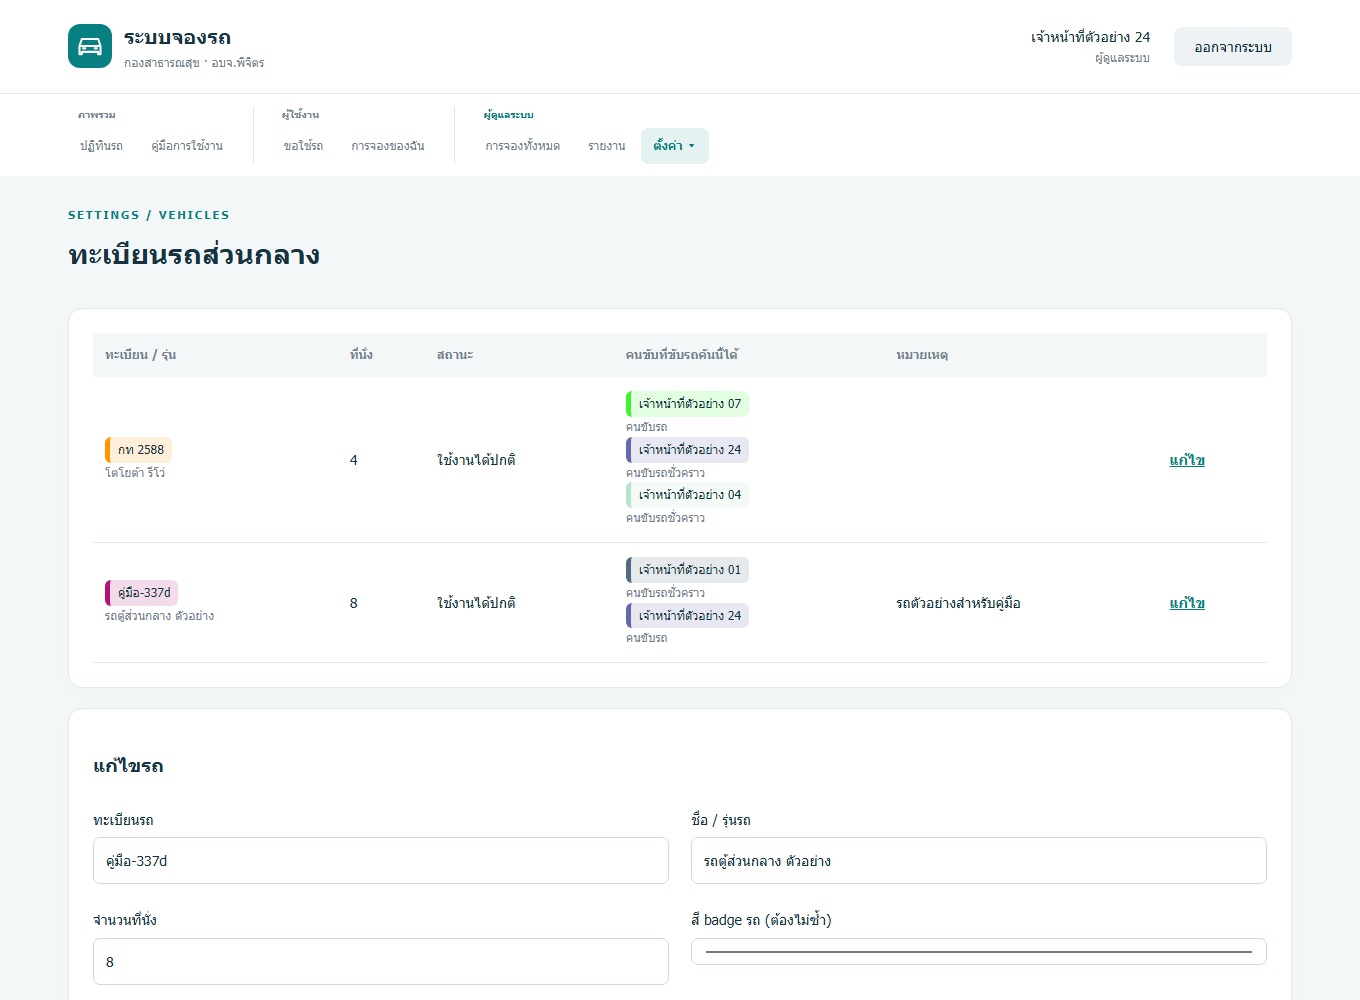Click the ชื่อ / รุ่นรถ input field

[979, 861]
